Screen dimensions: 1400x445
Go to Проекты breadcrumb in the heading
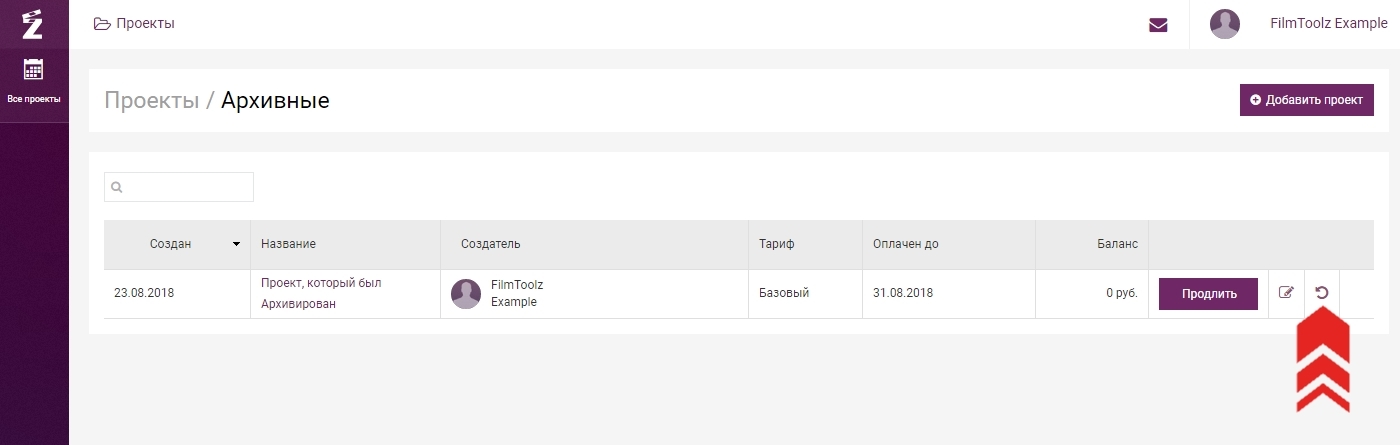coord(152,100)
